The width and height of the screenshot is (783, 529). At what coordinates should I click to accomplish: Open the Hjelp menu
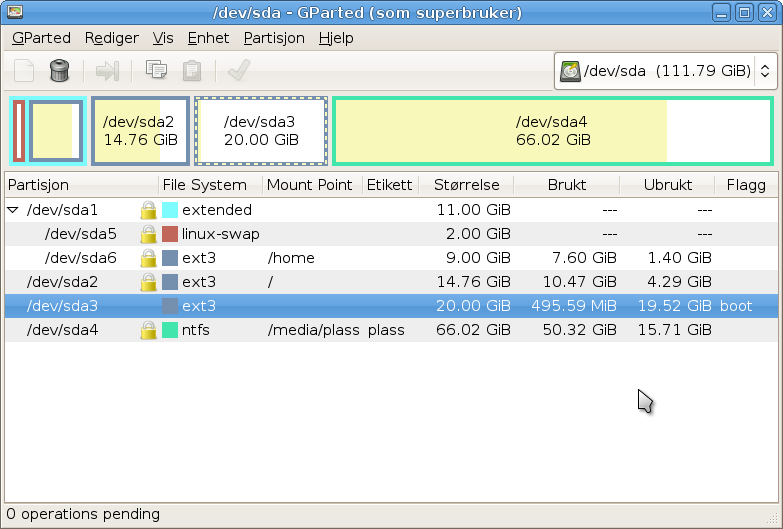tap(336, 38)
